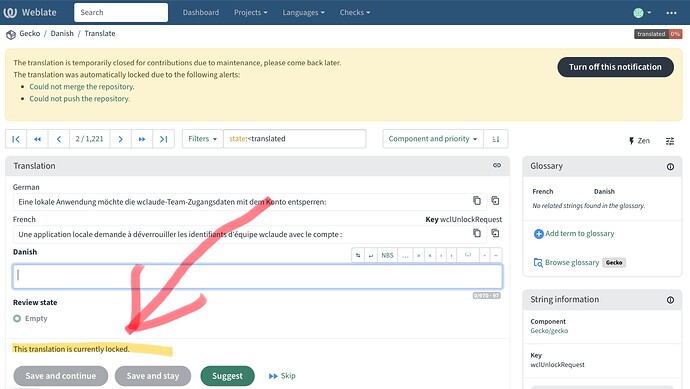Open the Languages dropdown menu

coord(303,12)
